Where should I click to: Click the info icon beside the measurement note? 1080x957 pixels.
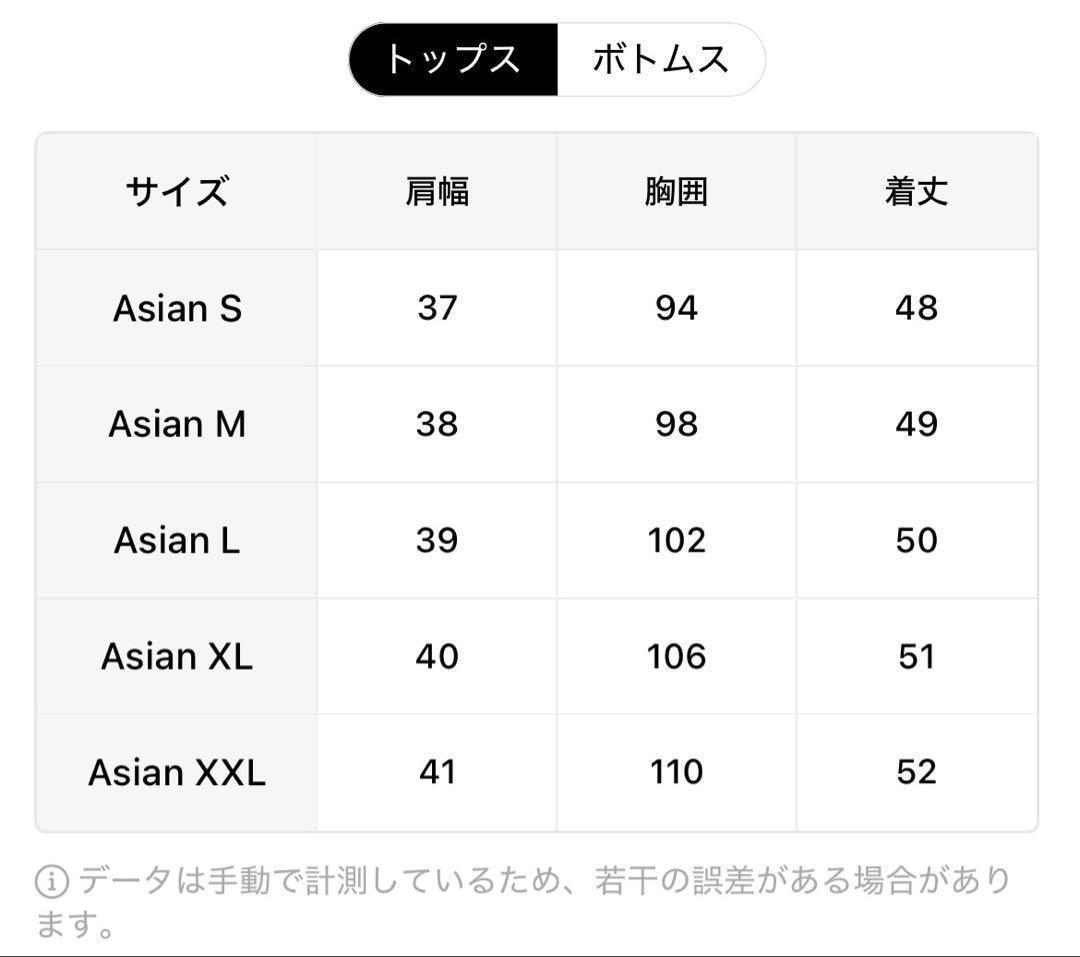tap(52, 882)
